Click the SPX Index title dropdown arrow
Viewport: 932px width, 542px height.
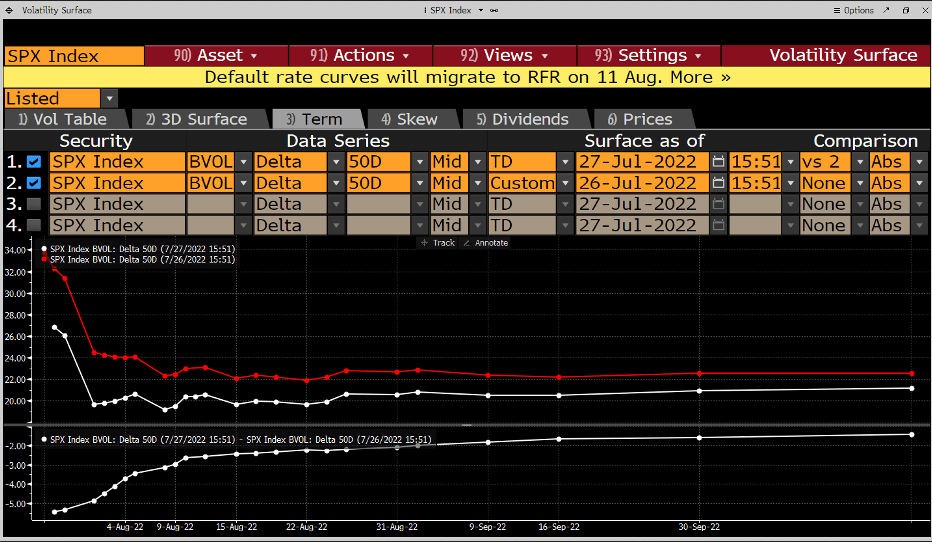pyautogui.click(x=481, y=10)
